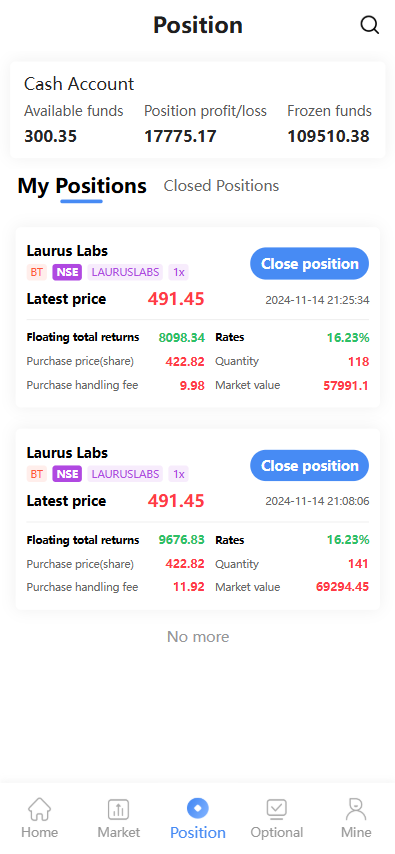Select the Frozen funds amount 109510.38
The width and height of the screenshot is (395, 854).
coord(329,136)
